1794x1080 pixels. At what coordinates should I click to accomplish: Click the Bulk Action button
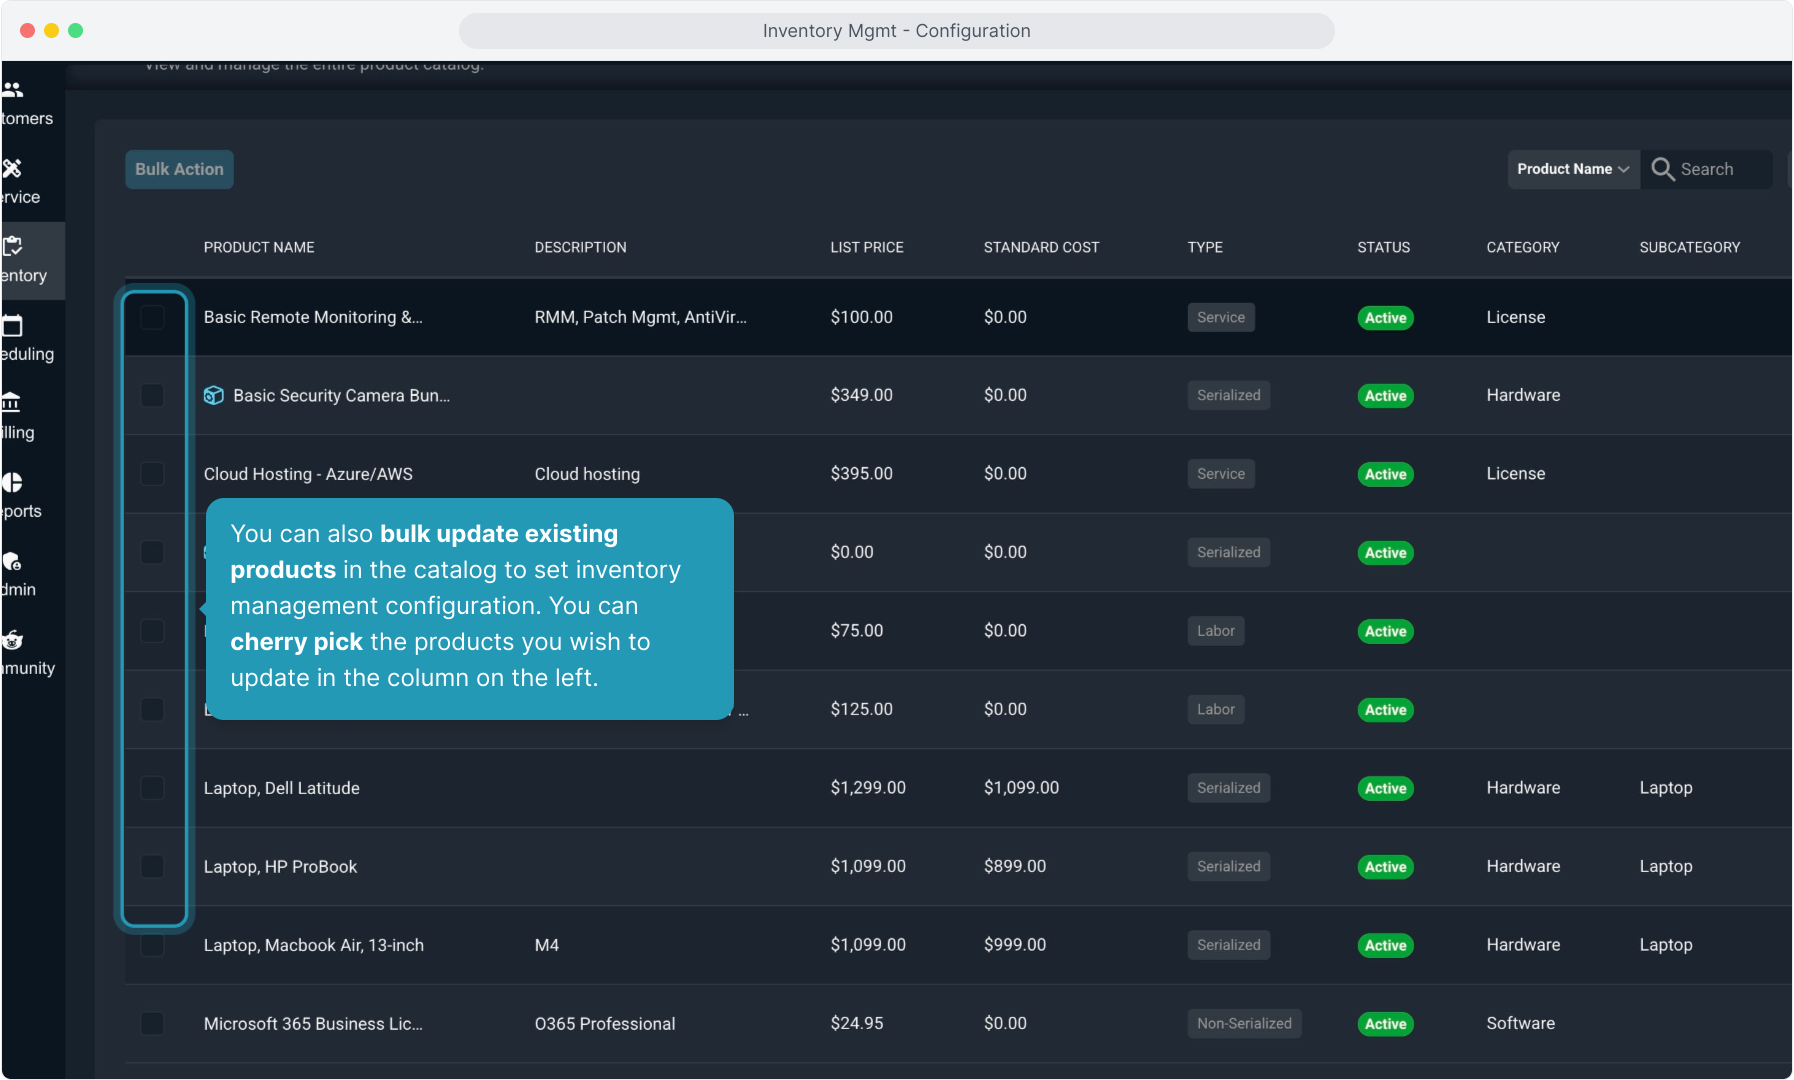(x=179, y=169)
